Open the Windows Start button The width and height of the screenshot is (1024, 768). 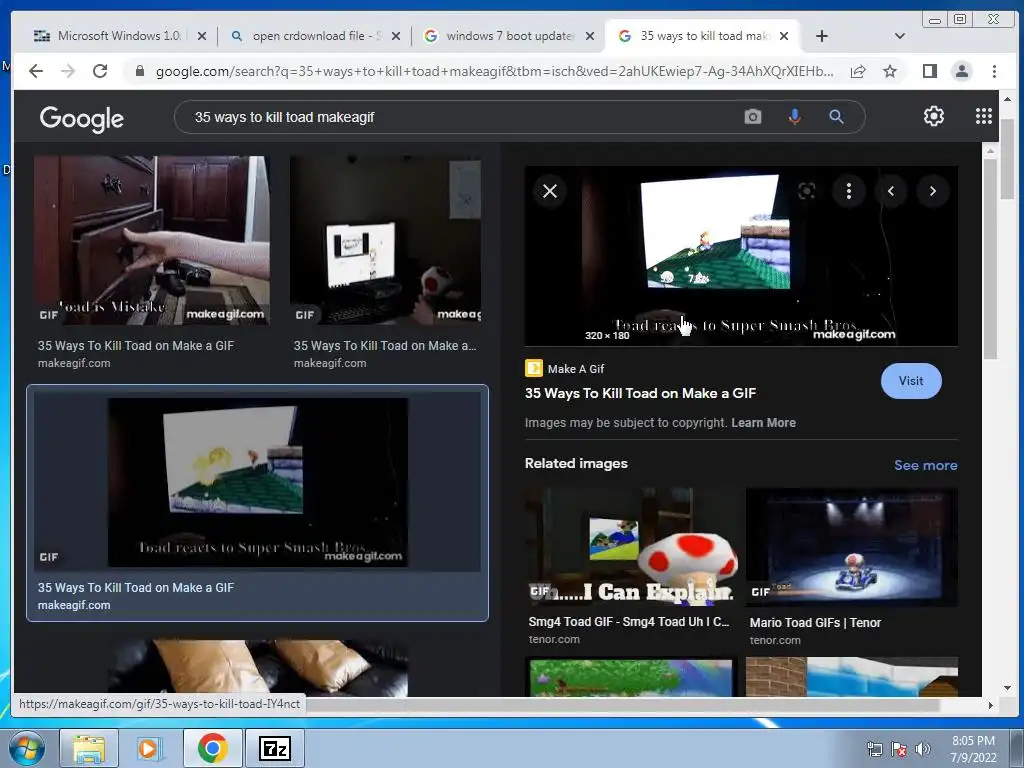click(x=27, y=748)
